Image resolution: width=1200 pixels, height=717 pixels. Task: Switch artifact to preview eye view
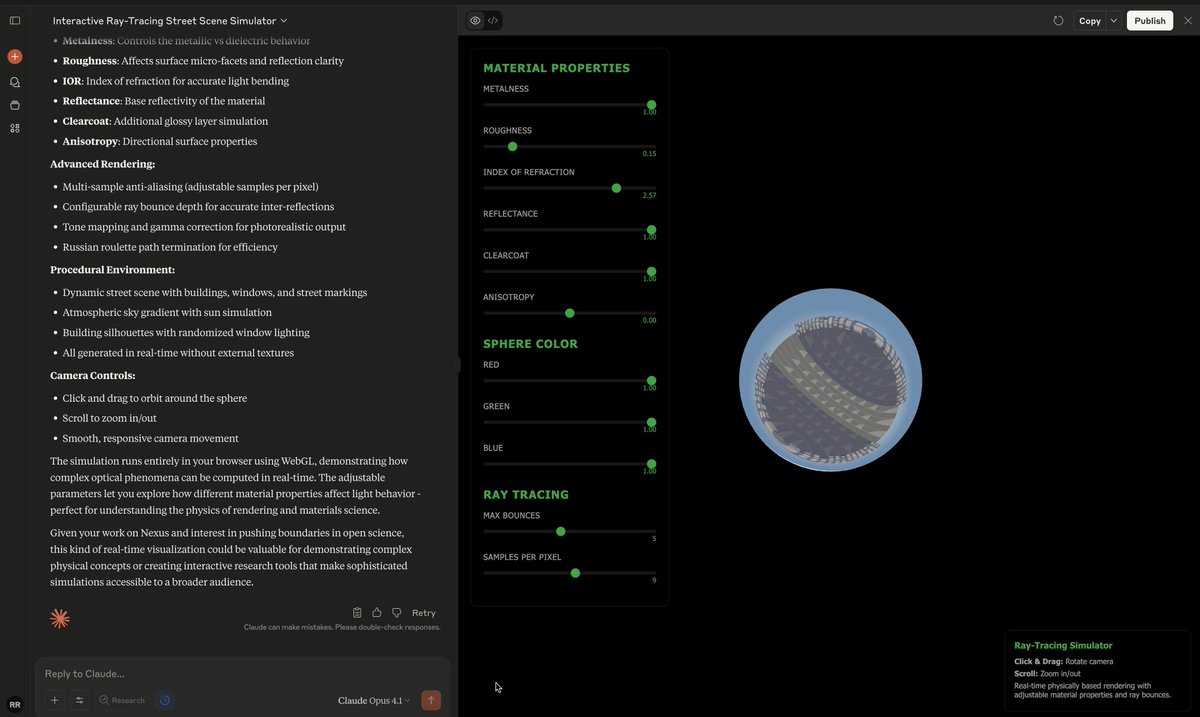pos(475,20)
